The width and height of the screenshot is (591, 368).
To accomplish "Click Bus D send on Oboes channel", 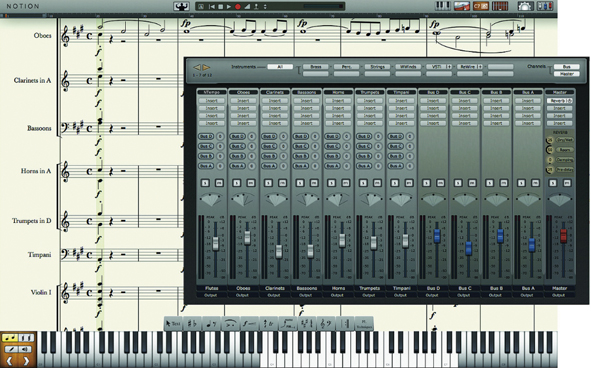I will tap(238, 136).
